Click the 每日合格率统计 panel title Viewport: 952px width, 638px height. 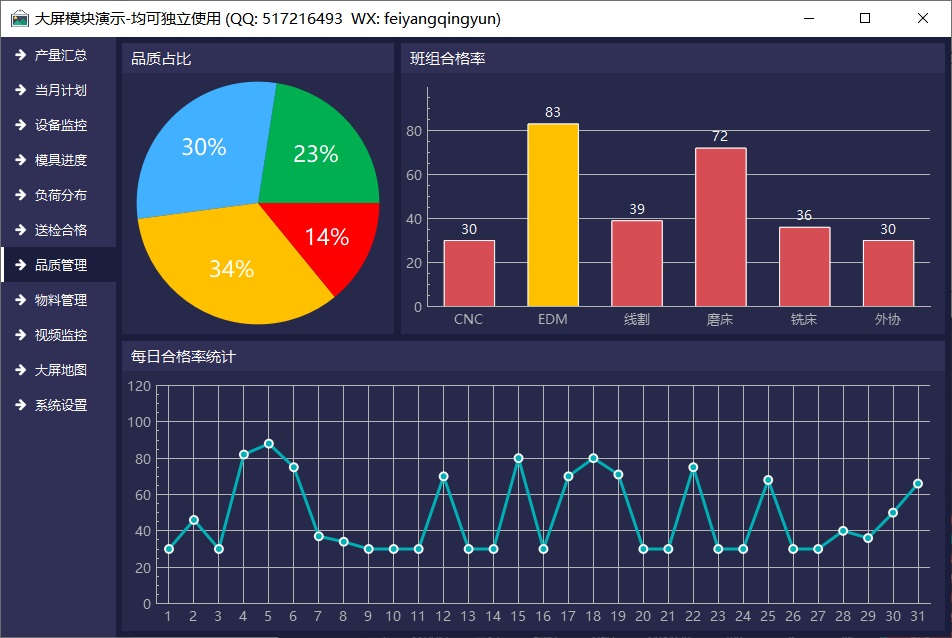(x=183, y=356)
